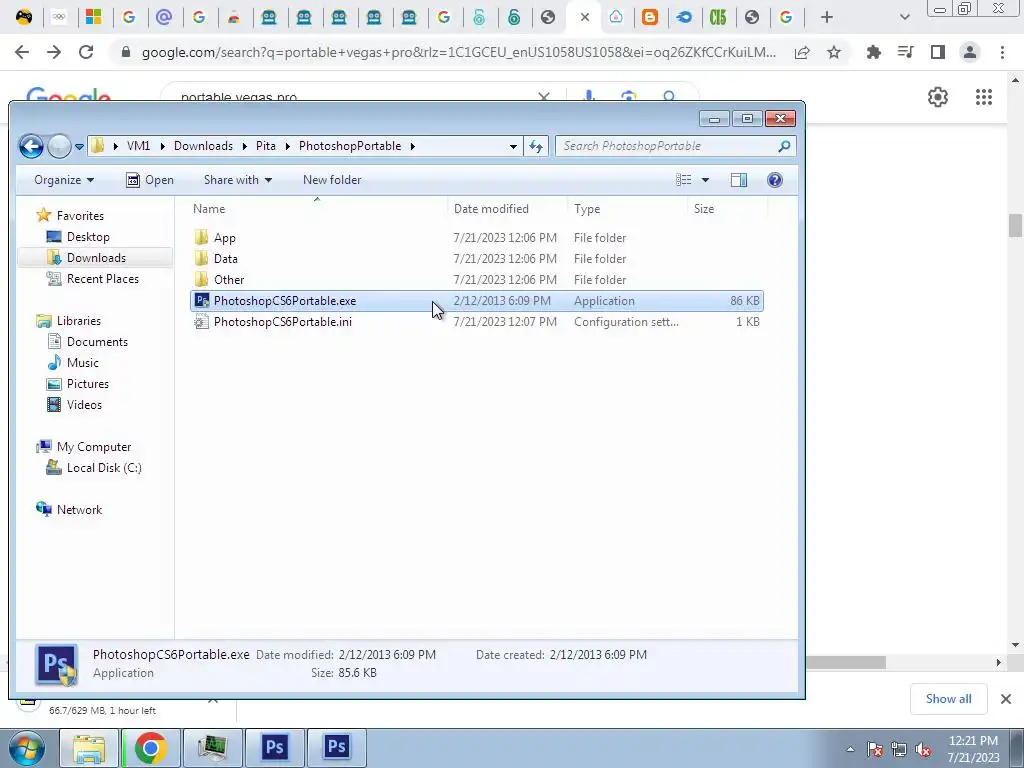Open Google apps grid
Image resolution: width=1024 pixels, height=768 pixels.
tap(984, 97)
